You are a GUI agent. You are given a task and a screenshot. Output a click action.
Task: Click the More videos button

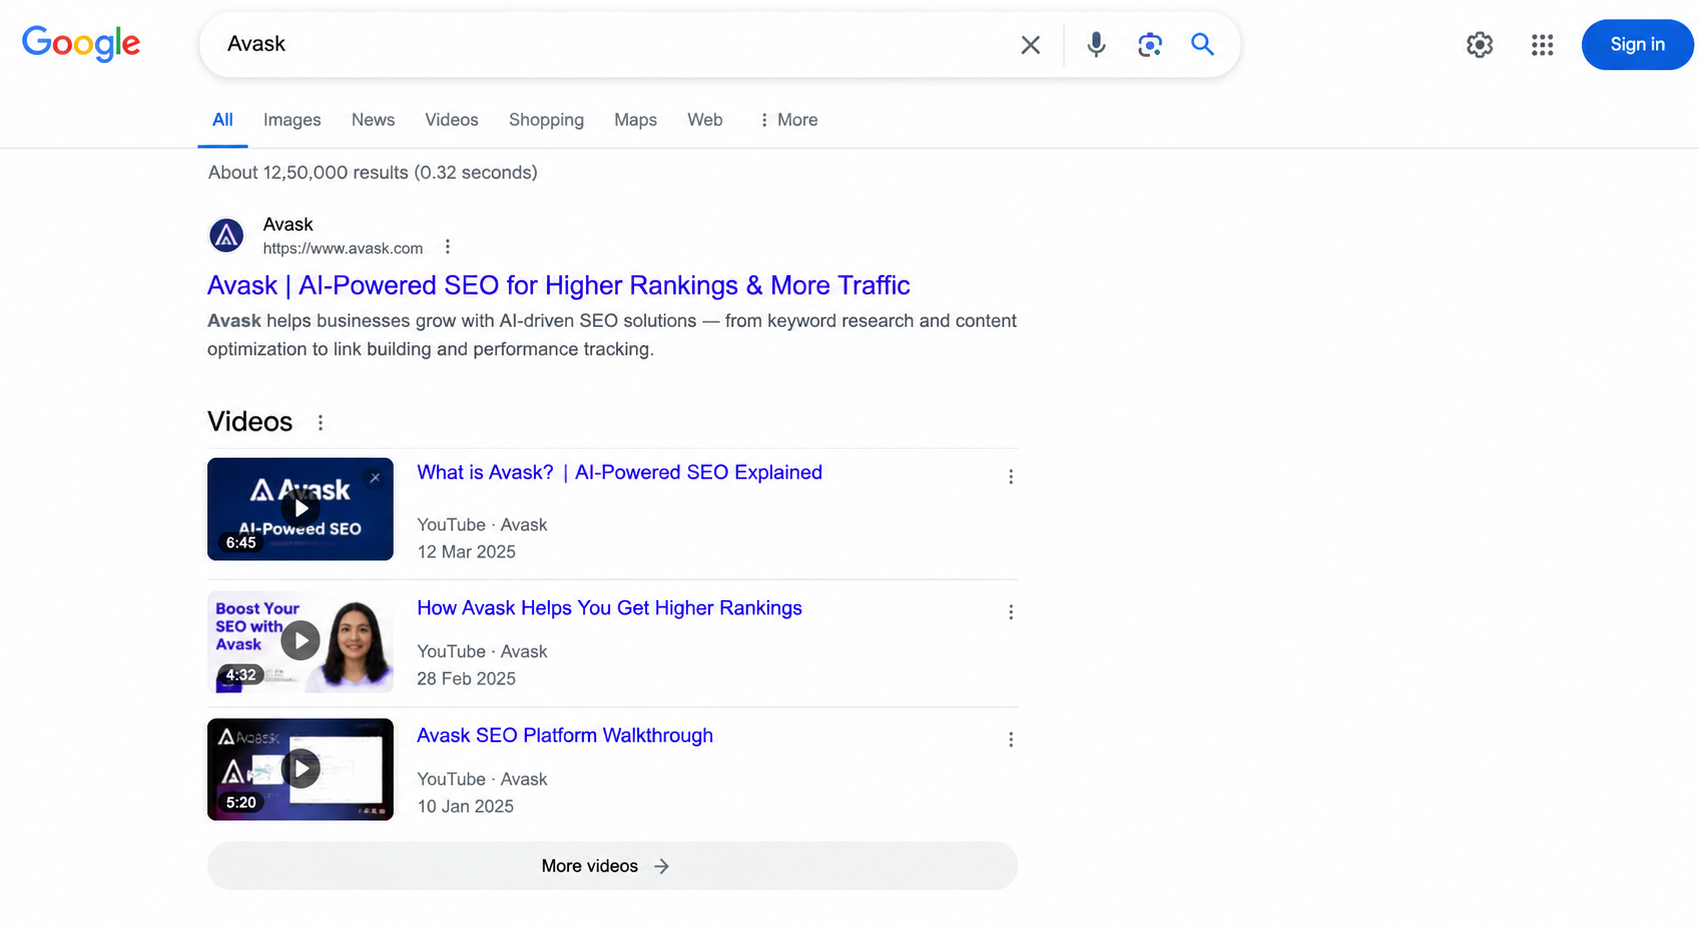tap(612, 866)
